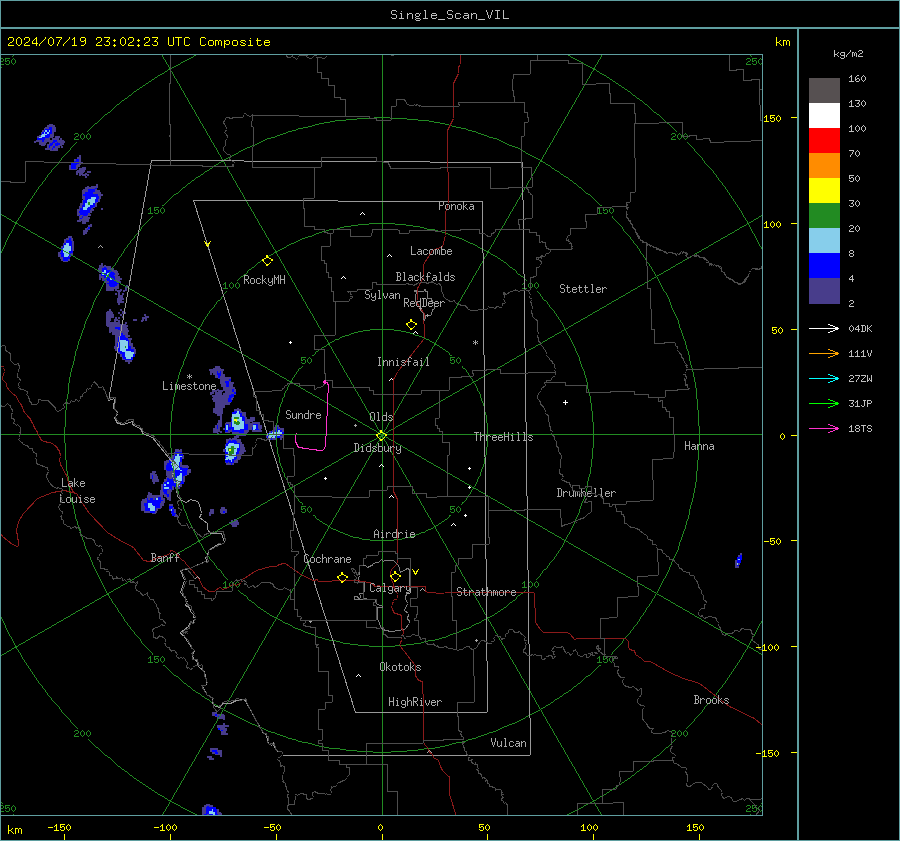Image resolution: width=900 pixels, height=841 pixels.
Task: Click the ThreeHills town label
Action: [503, 437]
